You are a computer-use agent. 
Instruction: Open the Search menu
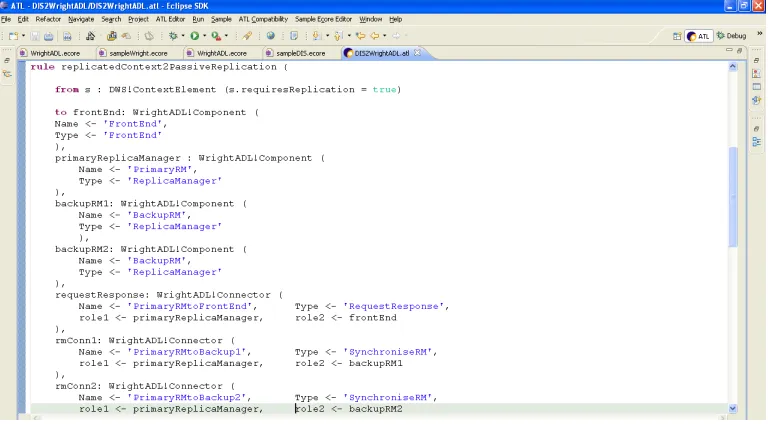click(x=111, y=19)
